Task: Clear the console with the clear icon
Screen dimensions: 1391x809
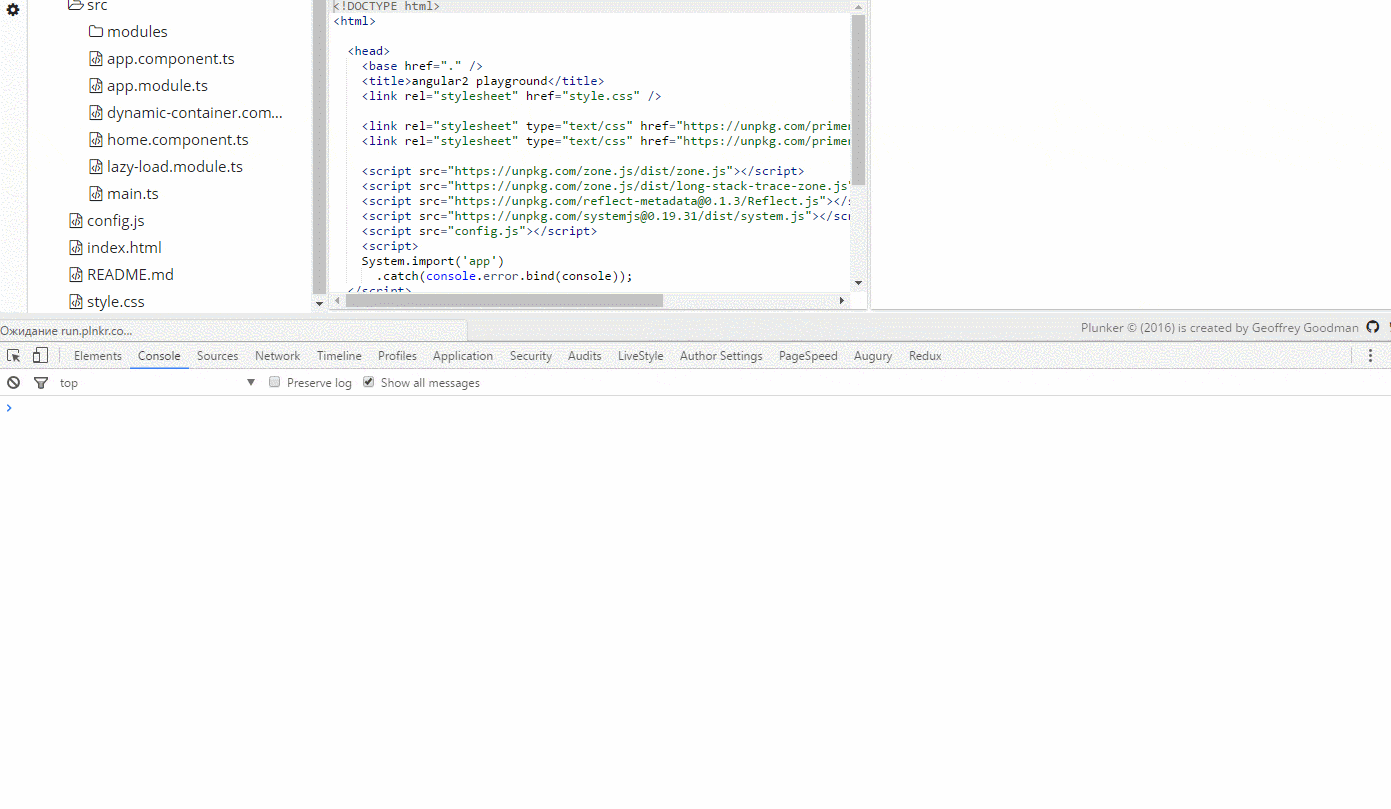Action: pyautogui.click(x=14, y=382)
